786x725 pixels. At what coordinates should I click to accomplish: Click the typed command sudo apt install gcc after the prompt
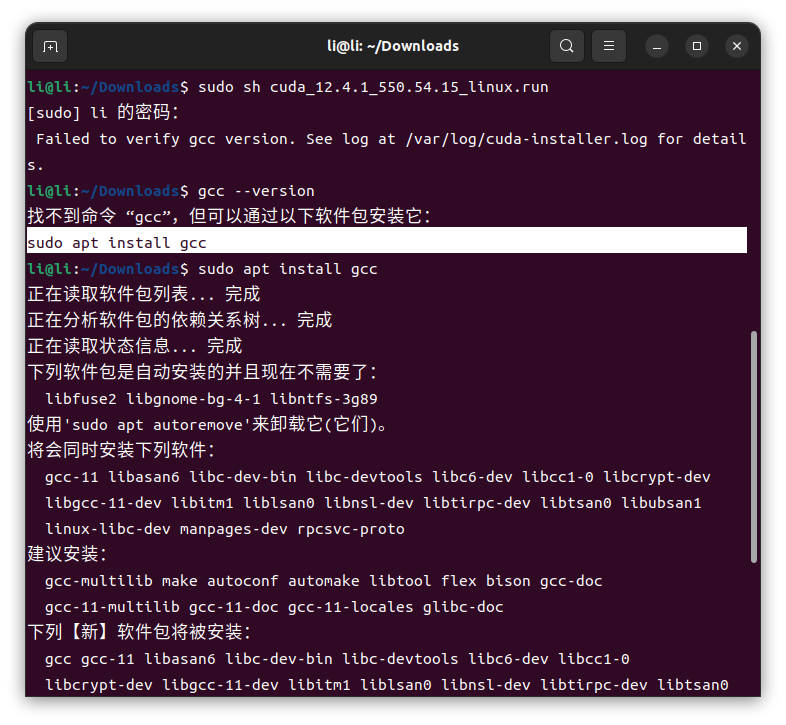pyautogui.click(x=287, y=269)
